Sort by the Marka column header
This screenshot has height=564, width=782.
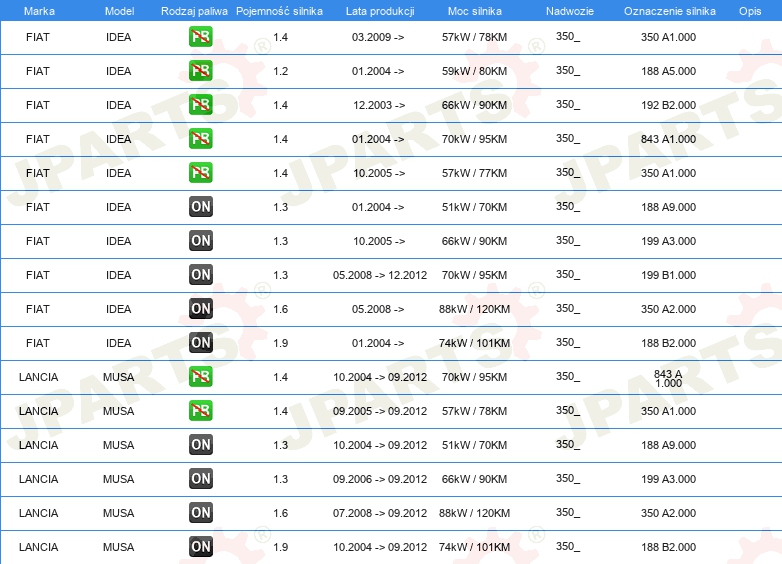click(x=39, y=11)
